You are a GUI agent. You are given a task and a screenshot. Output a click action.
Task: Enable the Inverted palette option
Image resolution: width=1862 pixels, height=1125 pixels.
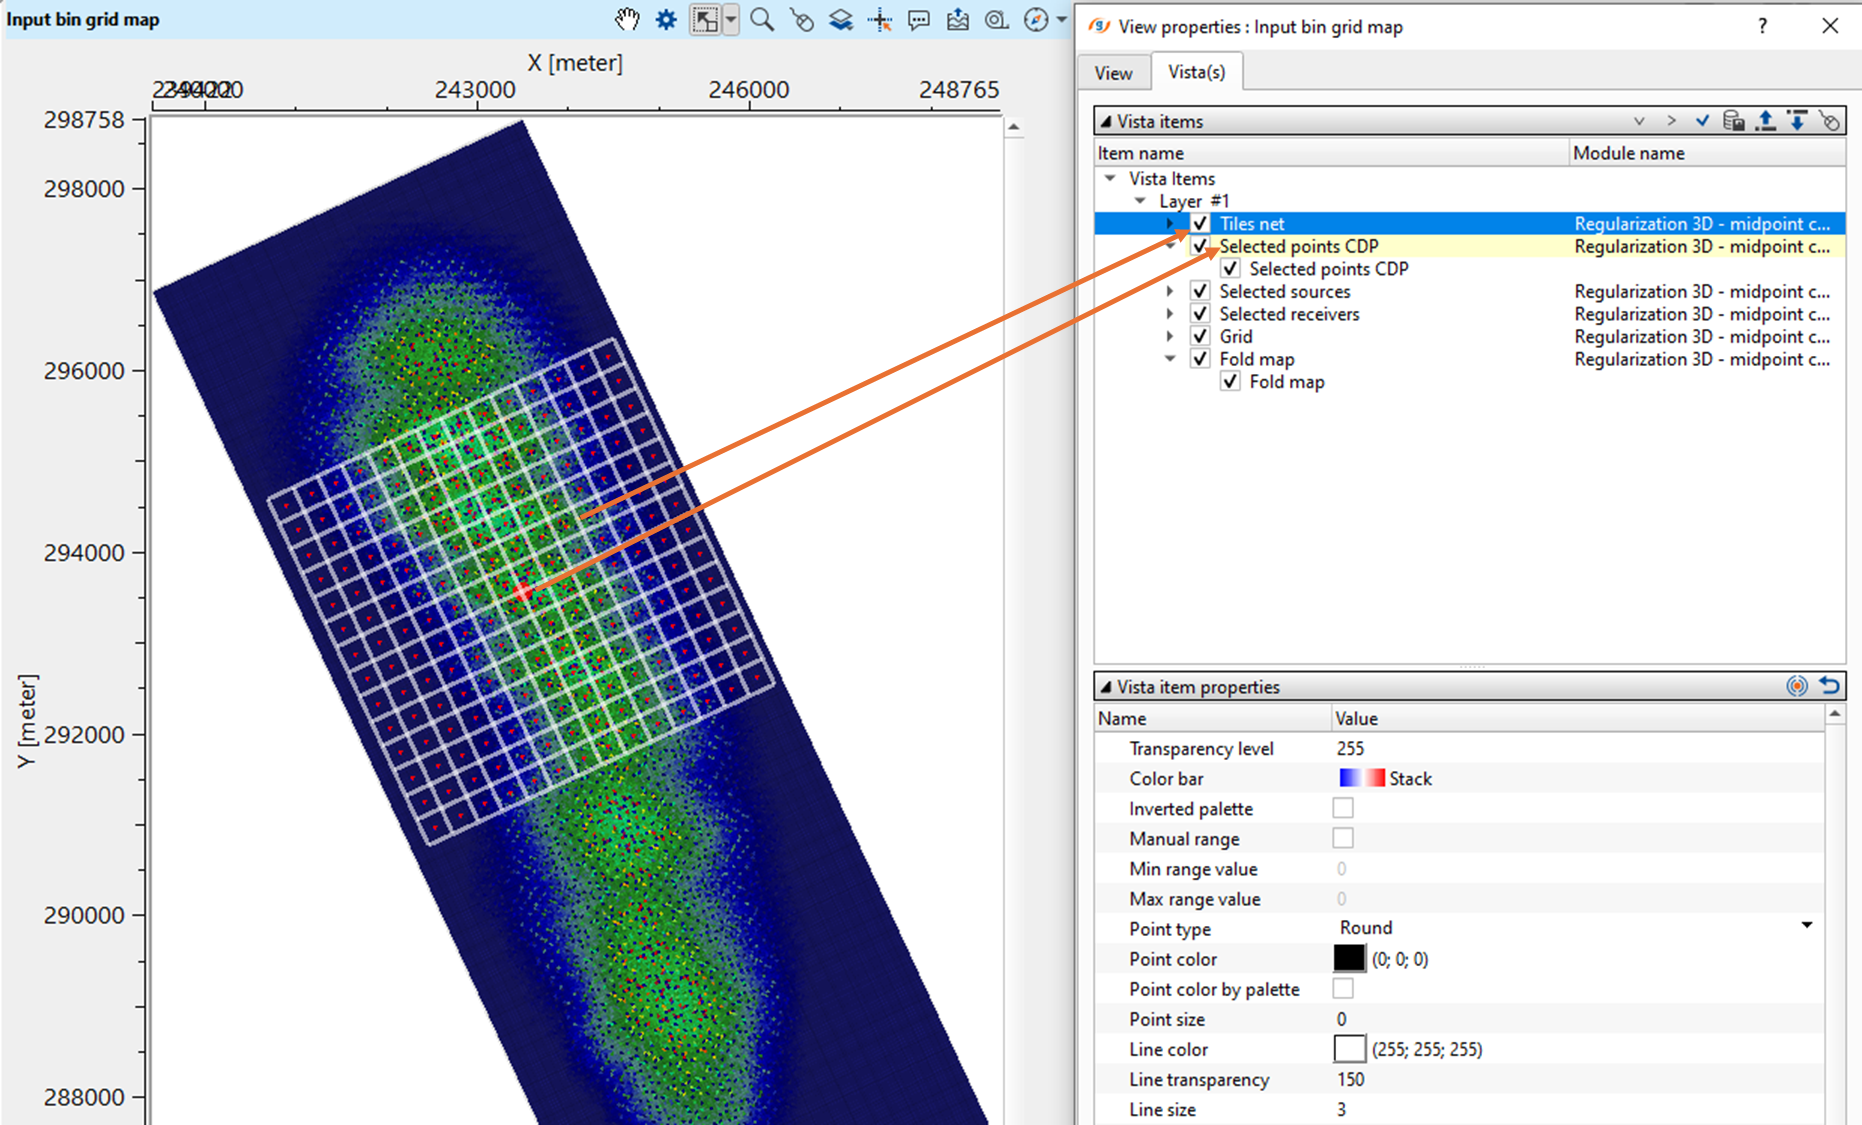[x=1343, y=808]
